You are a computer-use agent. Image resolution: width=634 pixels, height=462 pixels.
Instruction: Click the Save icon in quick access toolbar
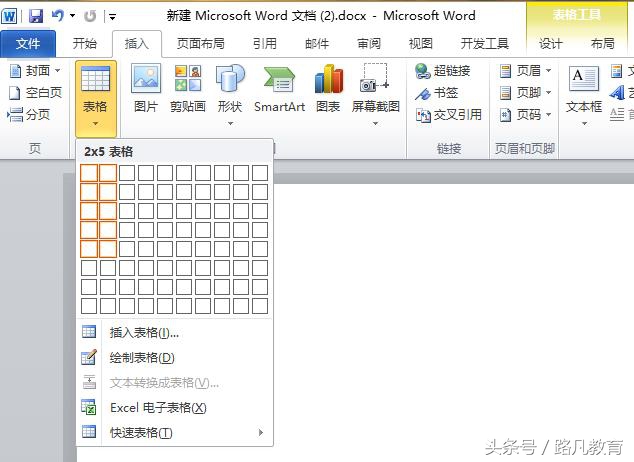pyautogui.click(x=36, y=16)
